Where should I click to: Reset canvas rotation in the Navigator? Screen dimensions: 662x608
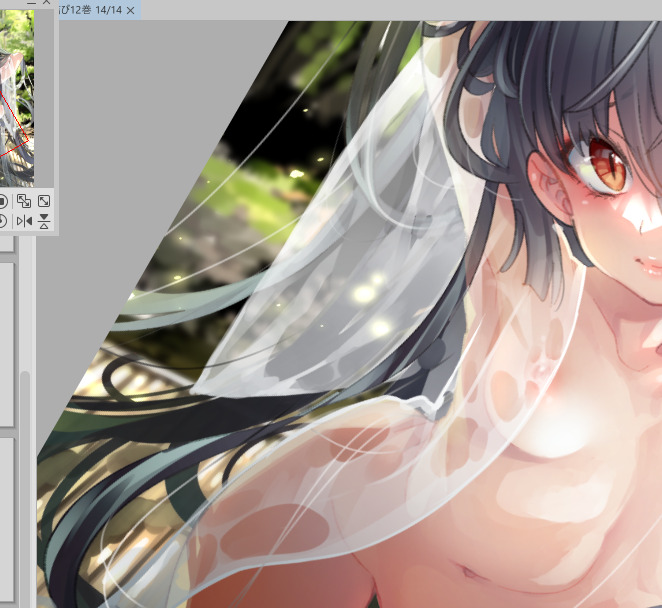pyautogui.click(x=2, y=221)
